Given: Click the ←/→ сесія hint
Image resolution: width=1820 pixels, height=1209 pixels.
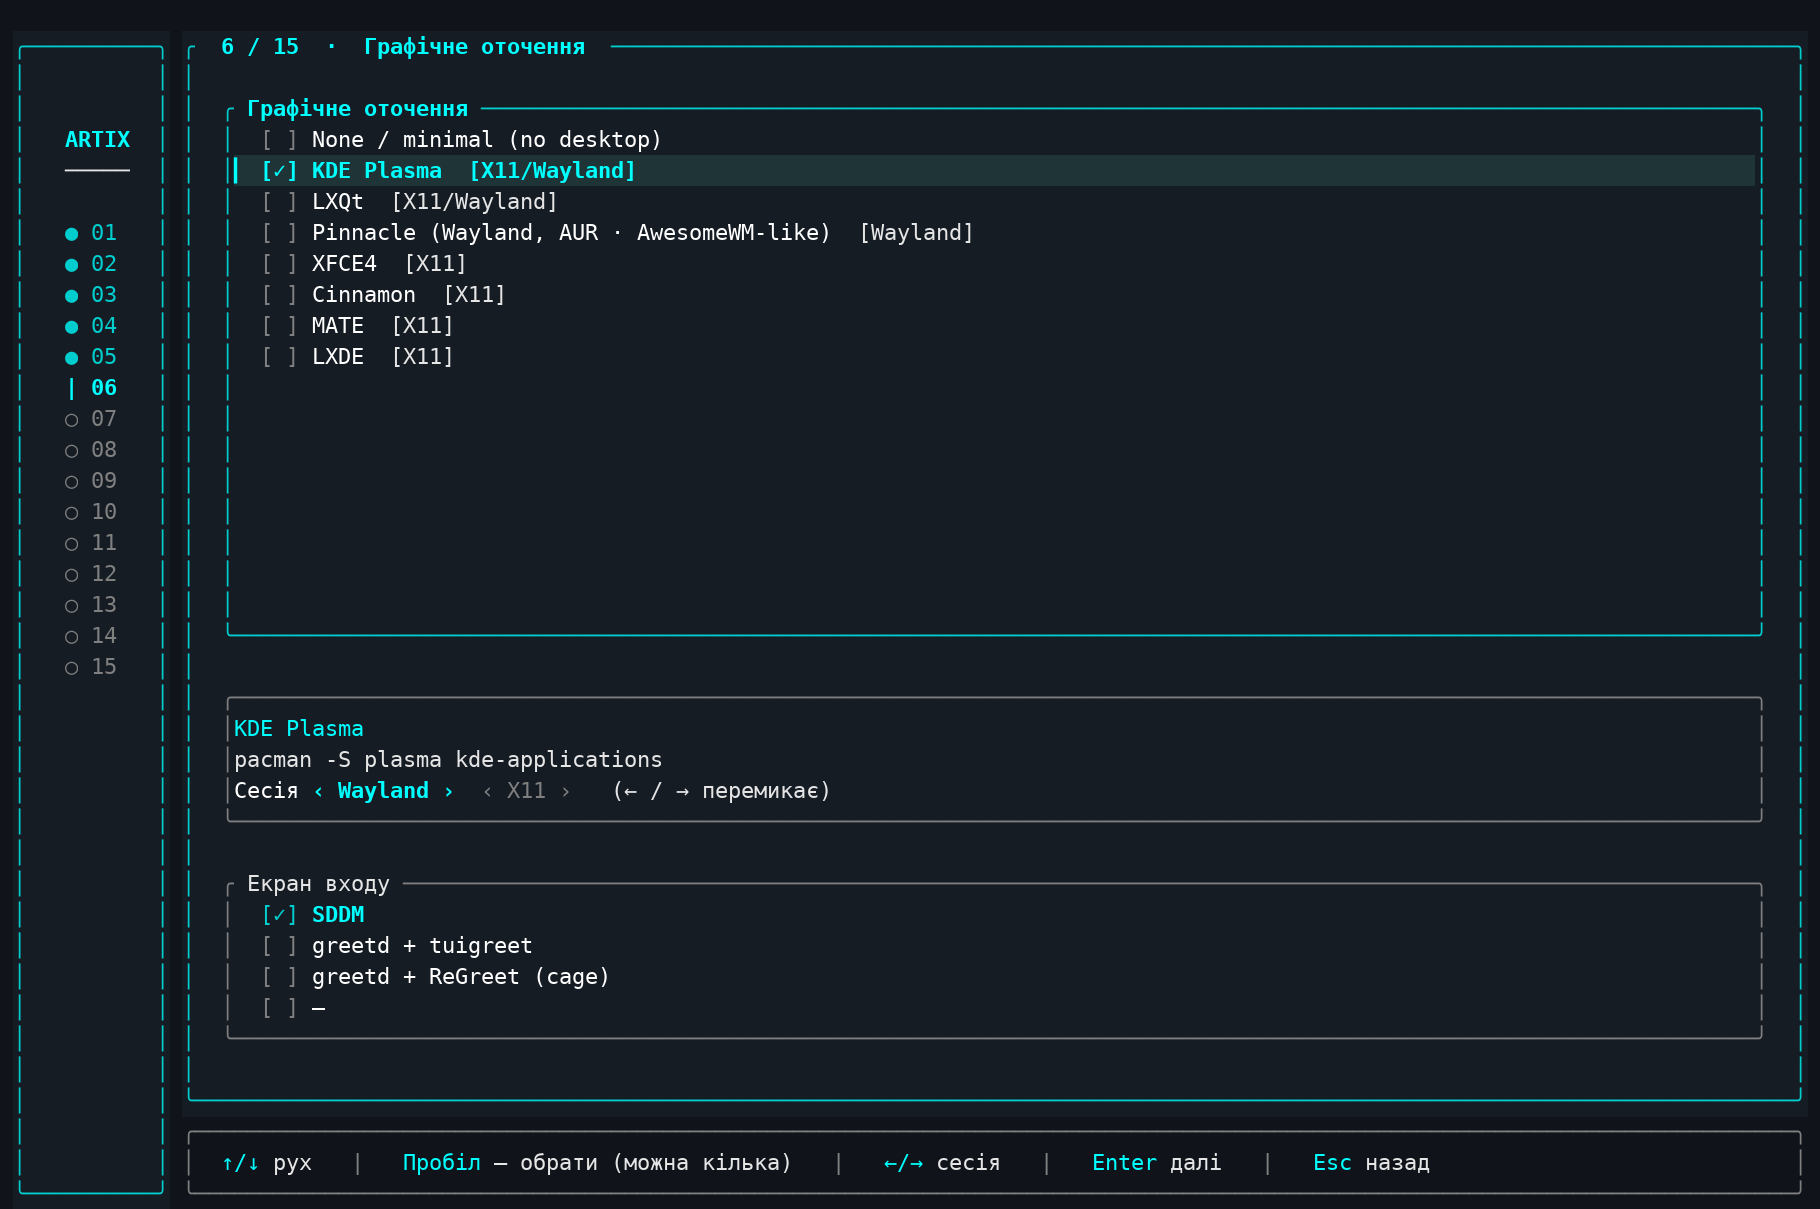Looking at the screenshot, I should coord(942,1163).
